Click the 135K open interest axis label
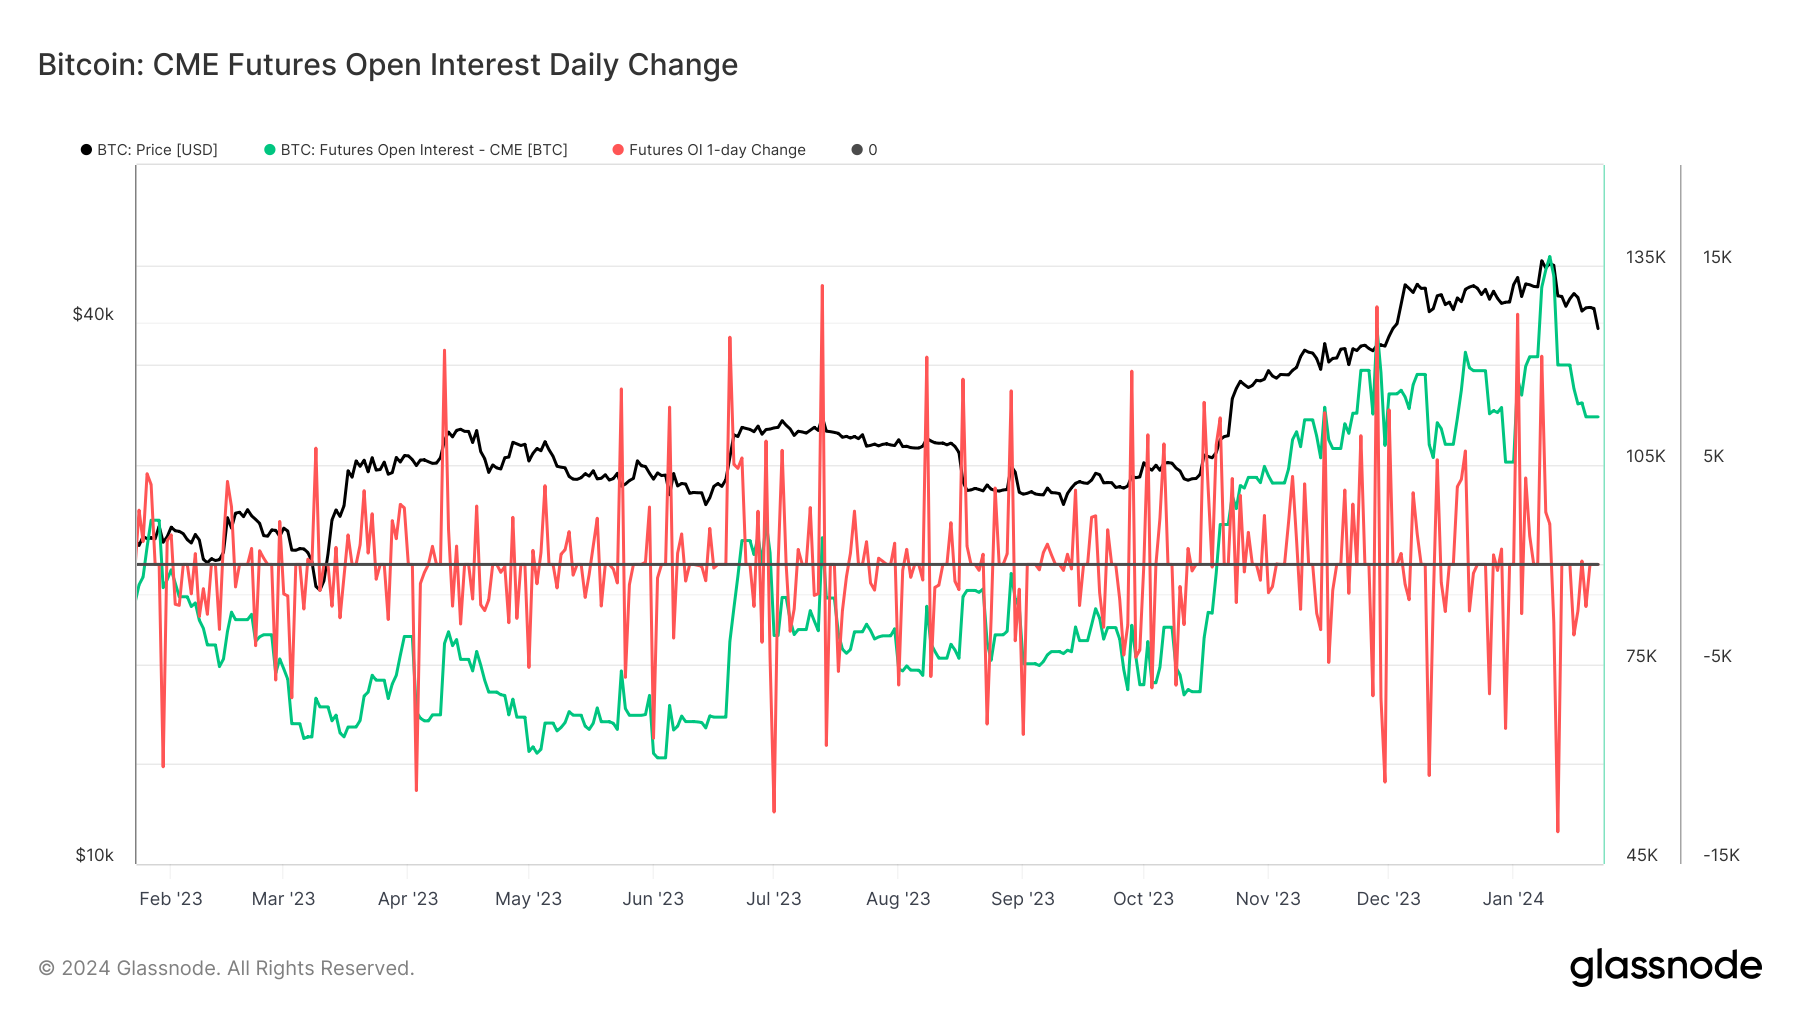The image size is (1800, 1013). pos(1646,257)
